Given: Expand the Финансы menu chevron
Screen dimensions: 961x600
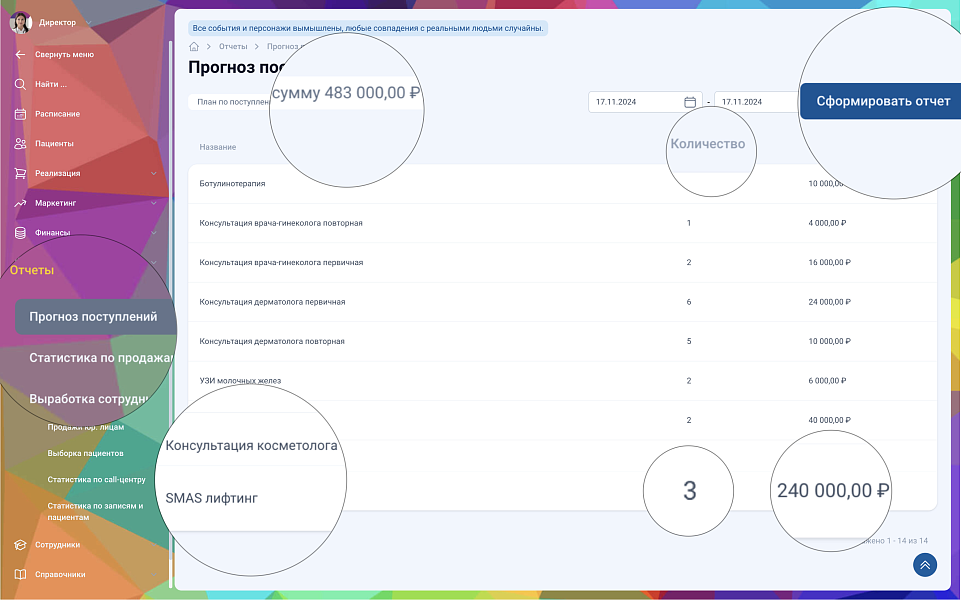Looking at the screenshot, I should (x=153, y=233).
